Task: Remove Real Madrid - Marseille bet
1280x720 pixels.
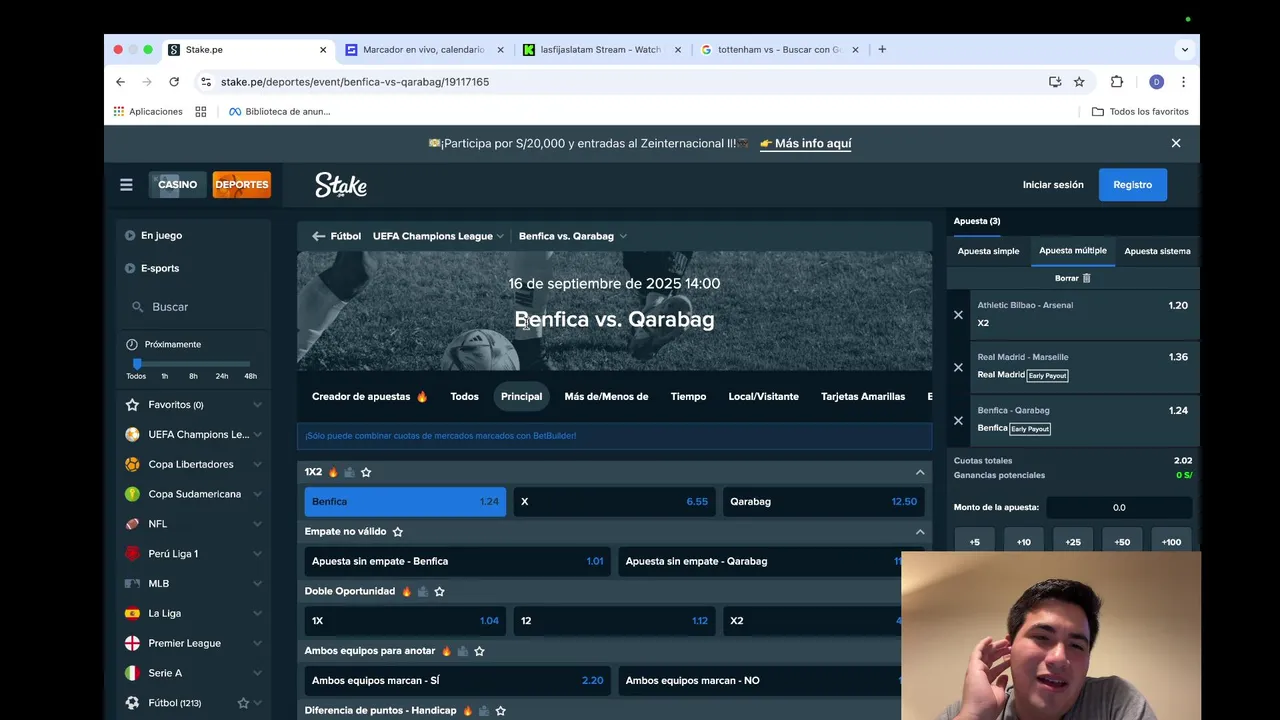Action: click(x=958, y=367)
